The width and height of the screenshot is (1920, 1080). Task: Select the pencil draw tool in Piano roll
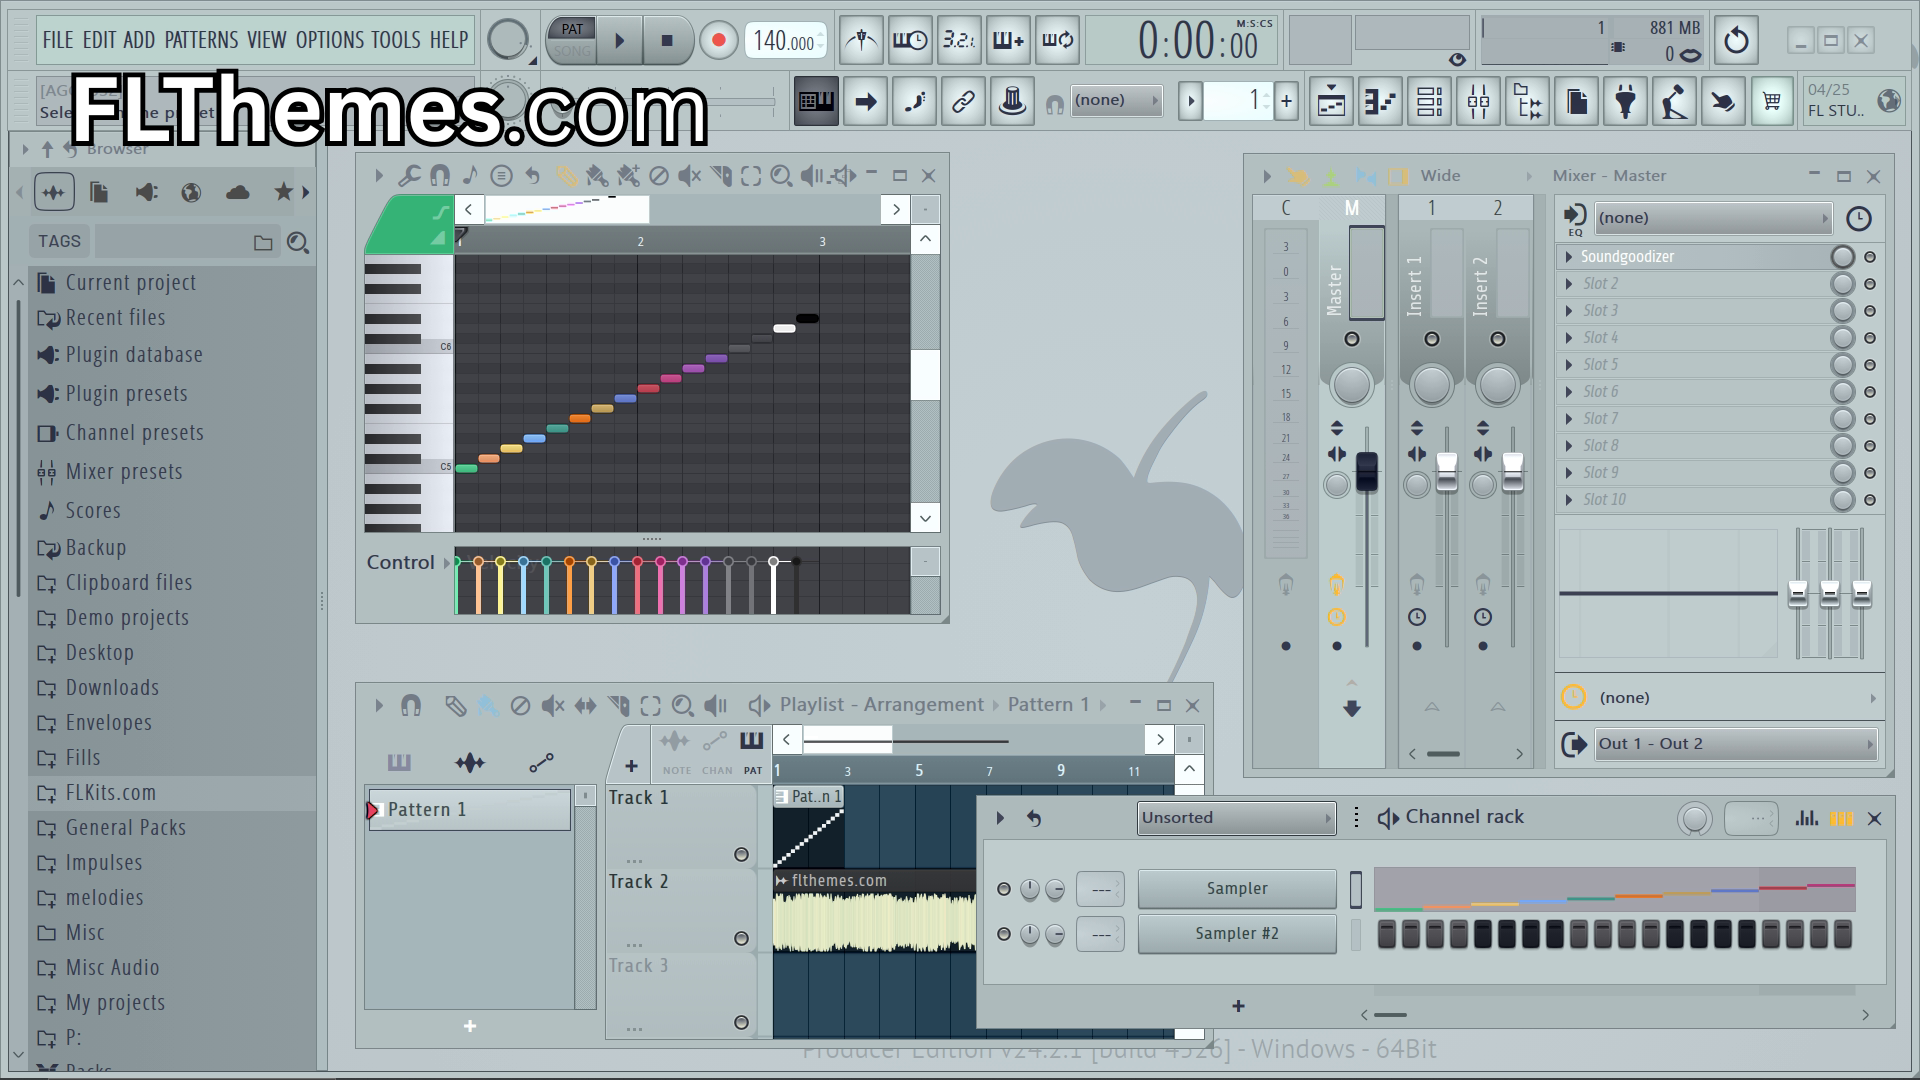tap(566, 176)
